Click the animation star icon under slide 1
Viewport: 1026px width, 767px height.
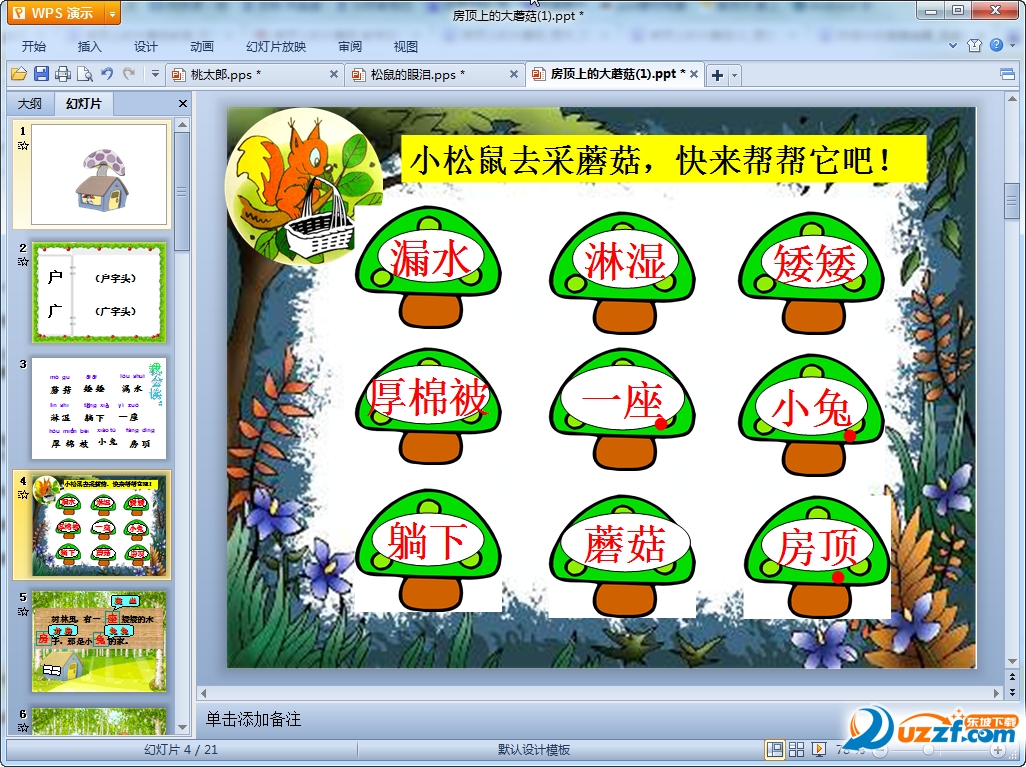click(23, 145)
